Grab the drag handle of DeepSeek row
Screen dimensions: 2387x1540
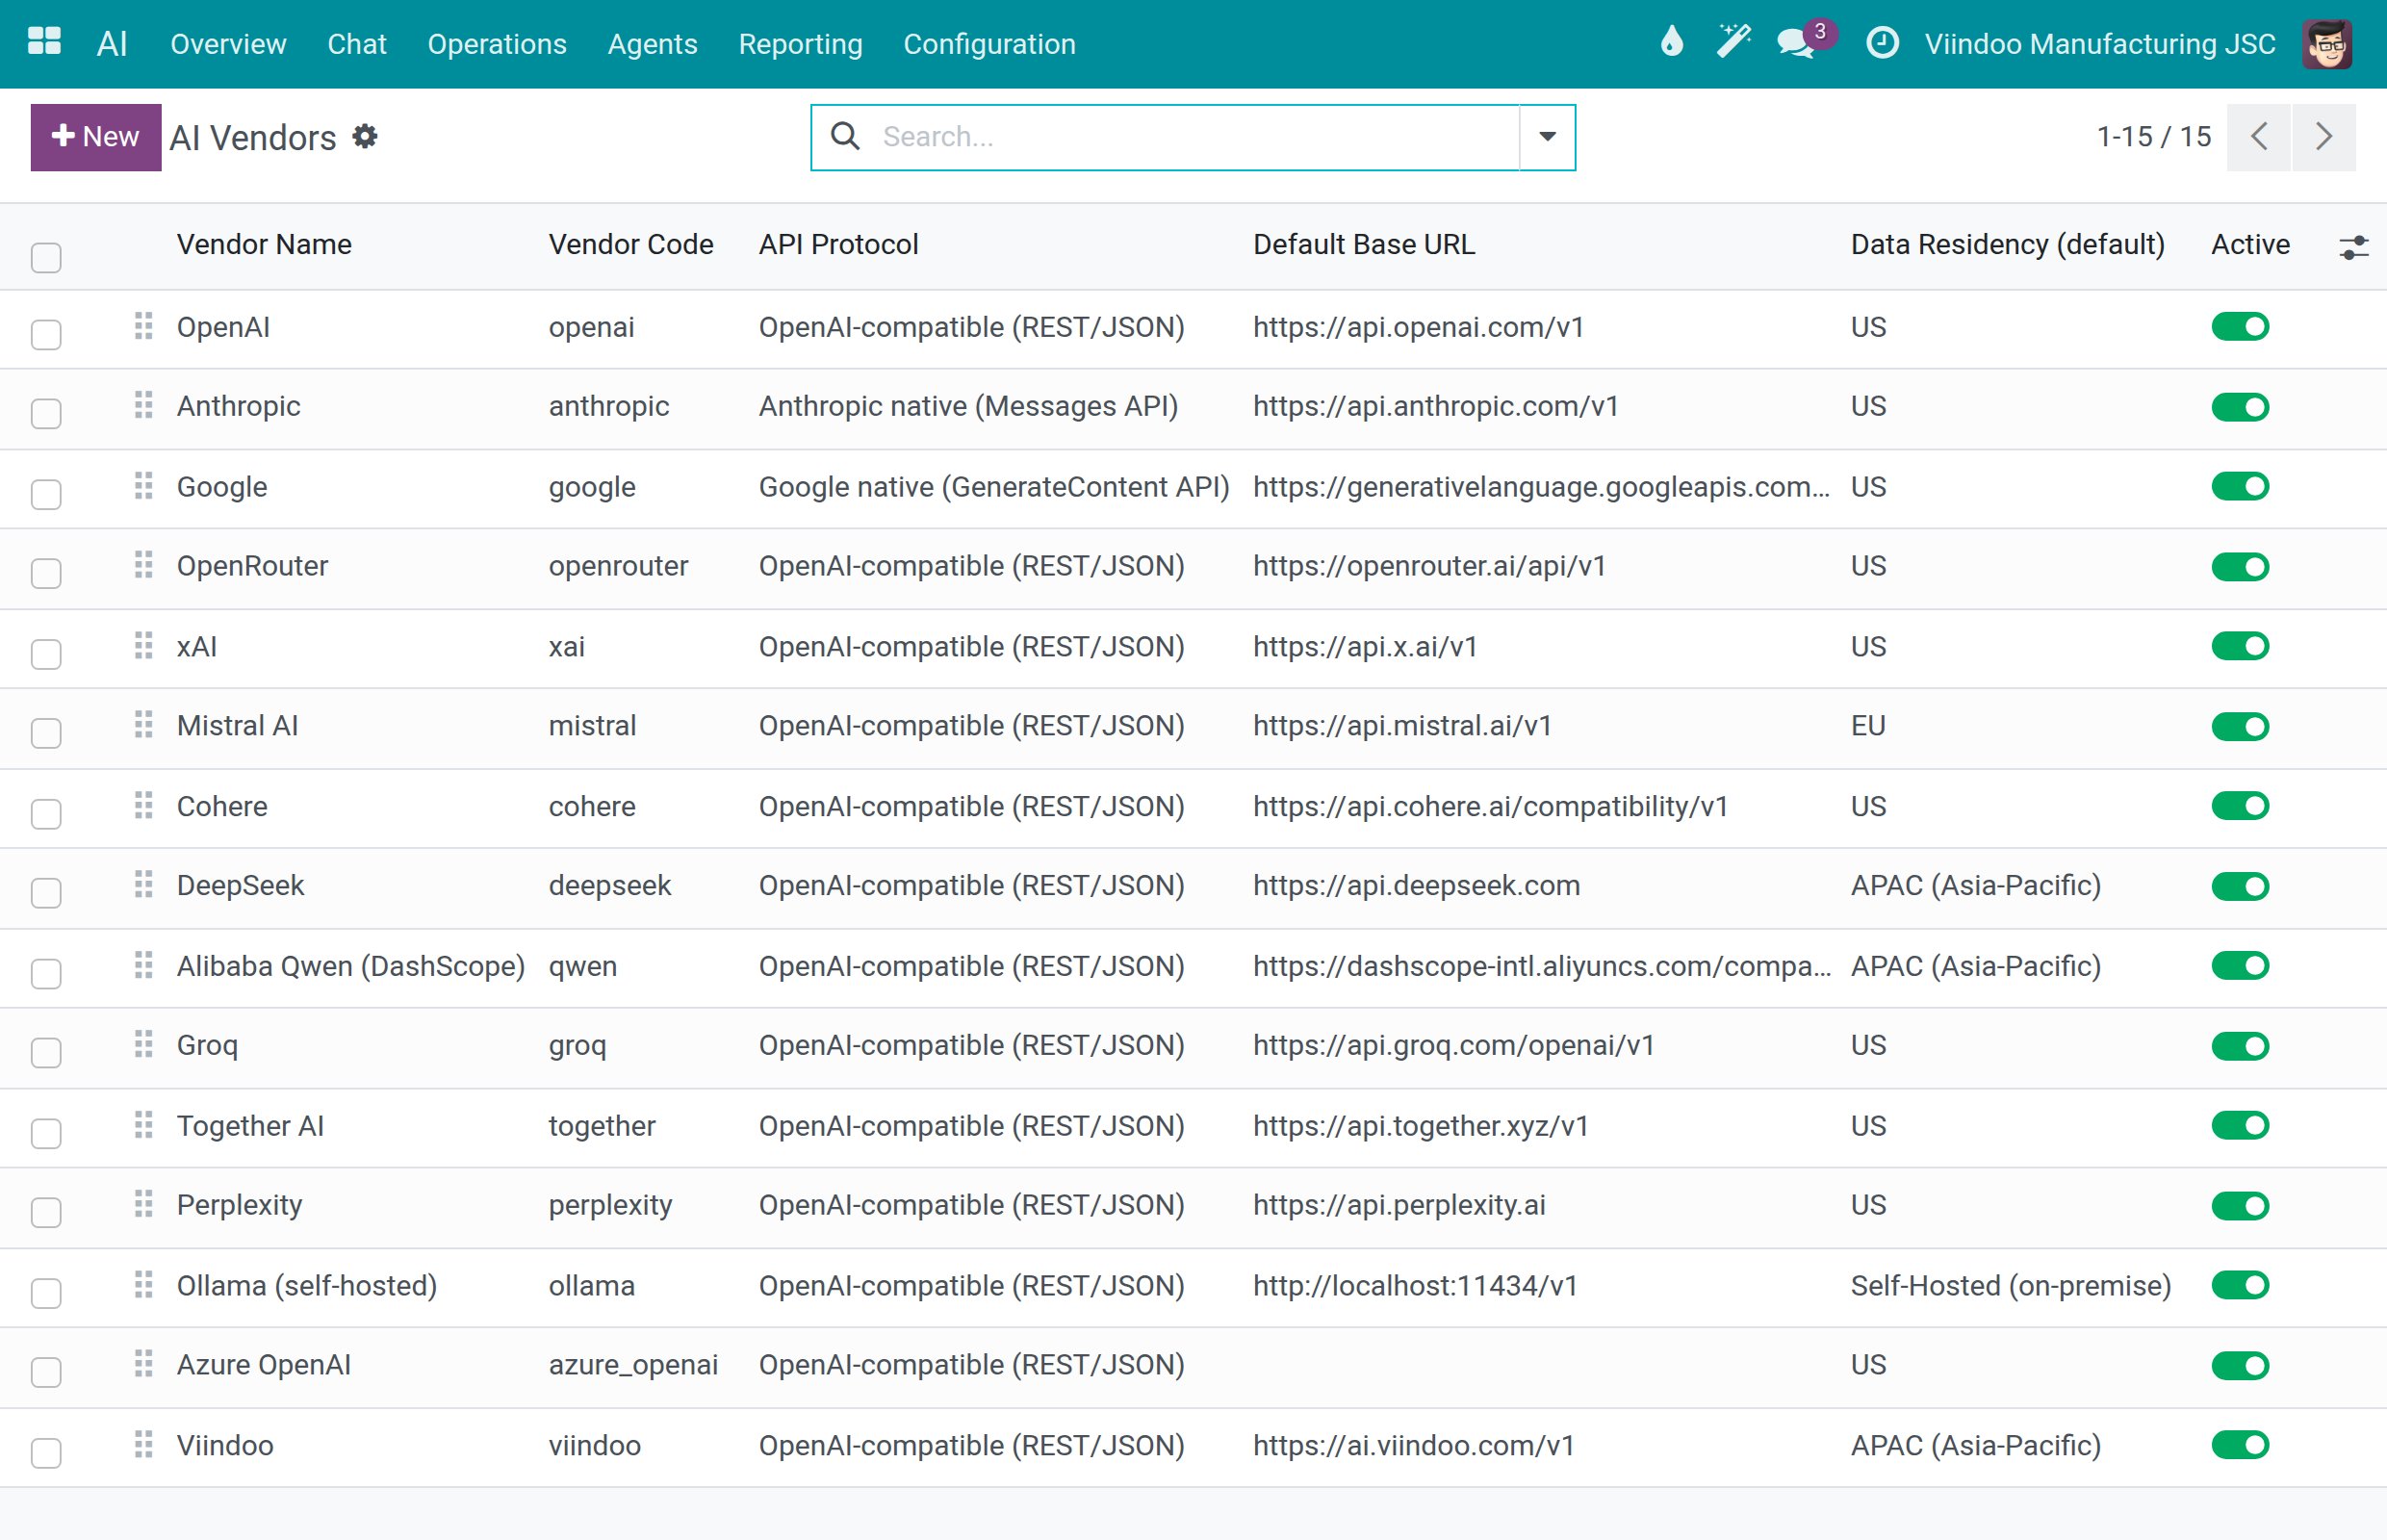[x=143, y=885]
